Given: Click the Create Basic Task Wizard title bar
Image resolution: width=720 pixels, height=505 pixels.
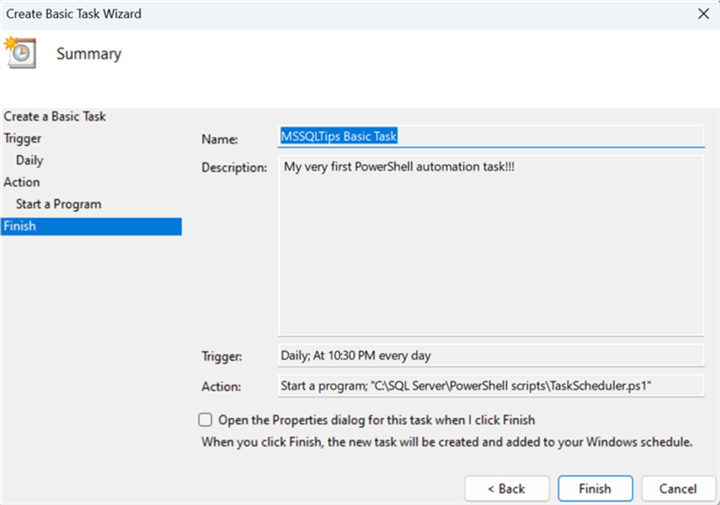Looking at the screenshot, I should (x=300, y=14).
